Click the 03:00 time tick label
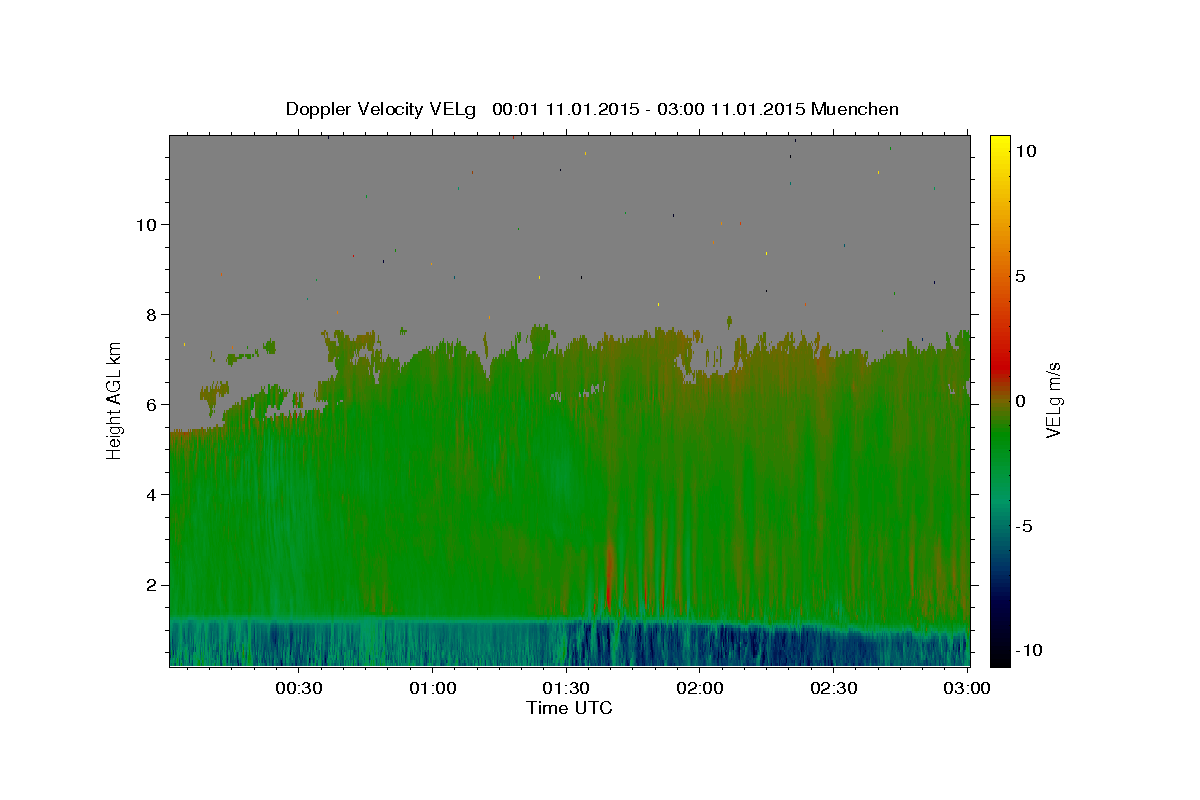The height and width of the screenshot is (800, 1200). coord(967,688)
